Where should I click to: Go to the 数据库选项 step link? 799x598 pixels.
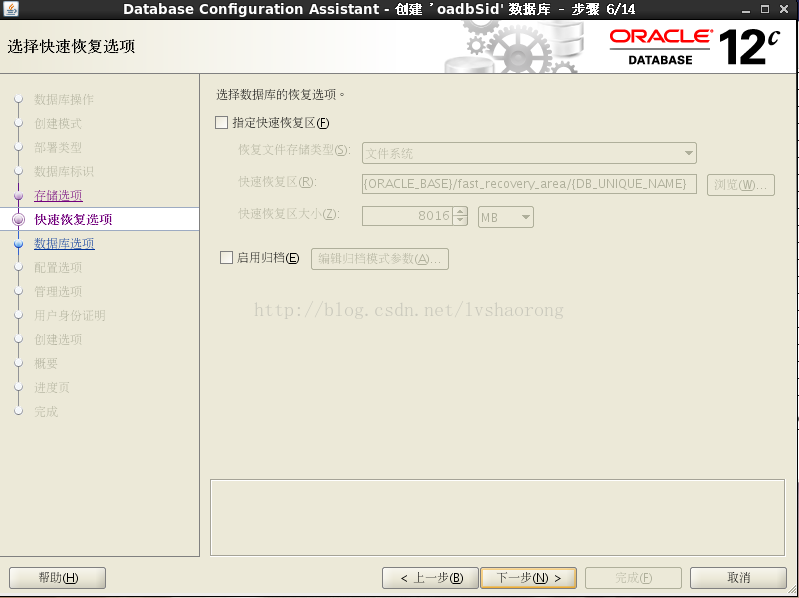coord(64,243)
